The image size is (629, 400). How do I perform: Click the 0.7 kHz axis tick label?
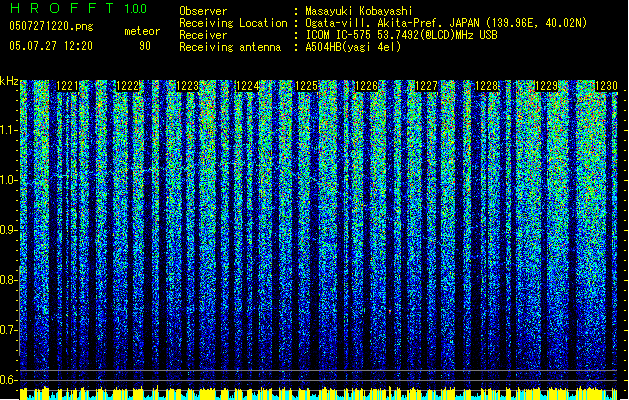click(8, 330)
